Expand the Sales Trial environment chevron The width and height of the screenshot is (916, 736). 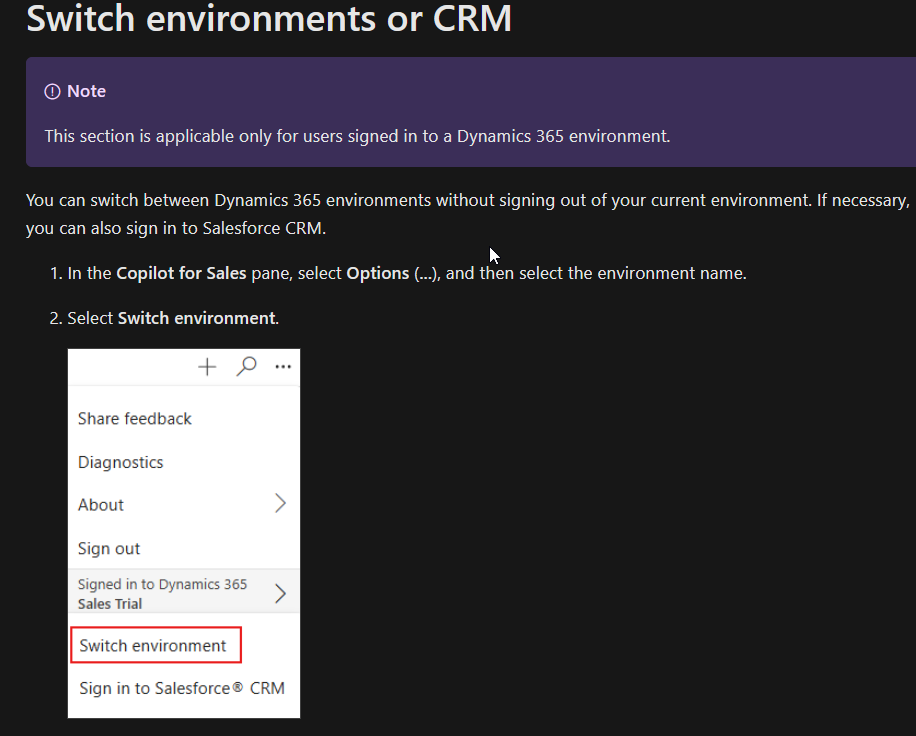(x=280, y=593)
